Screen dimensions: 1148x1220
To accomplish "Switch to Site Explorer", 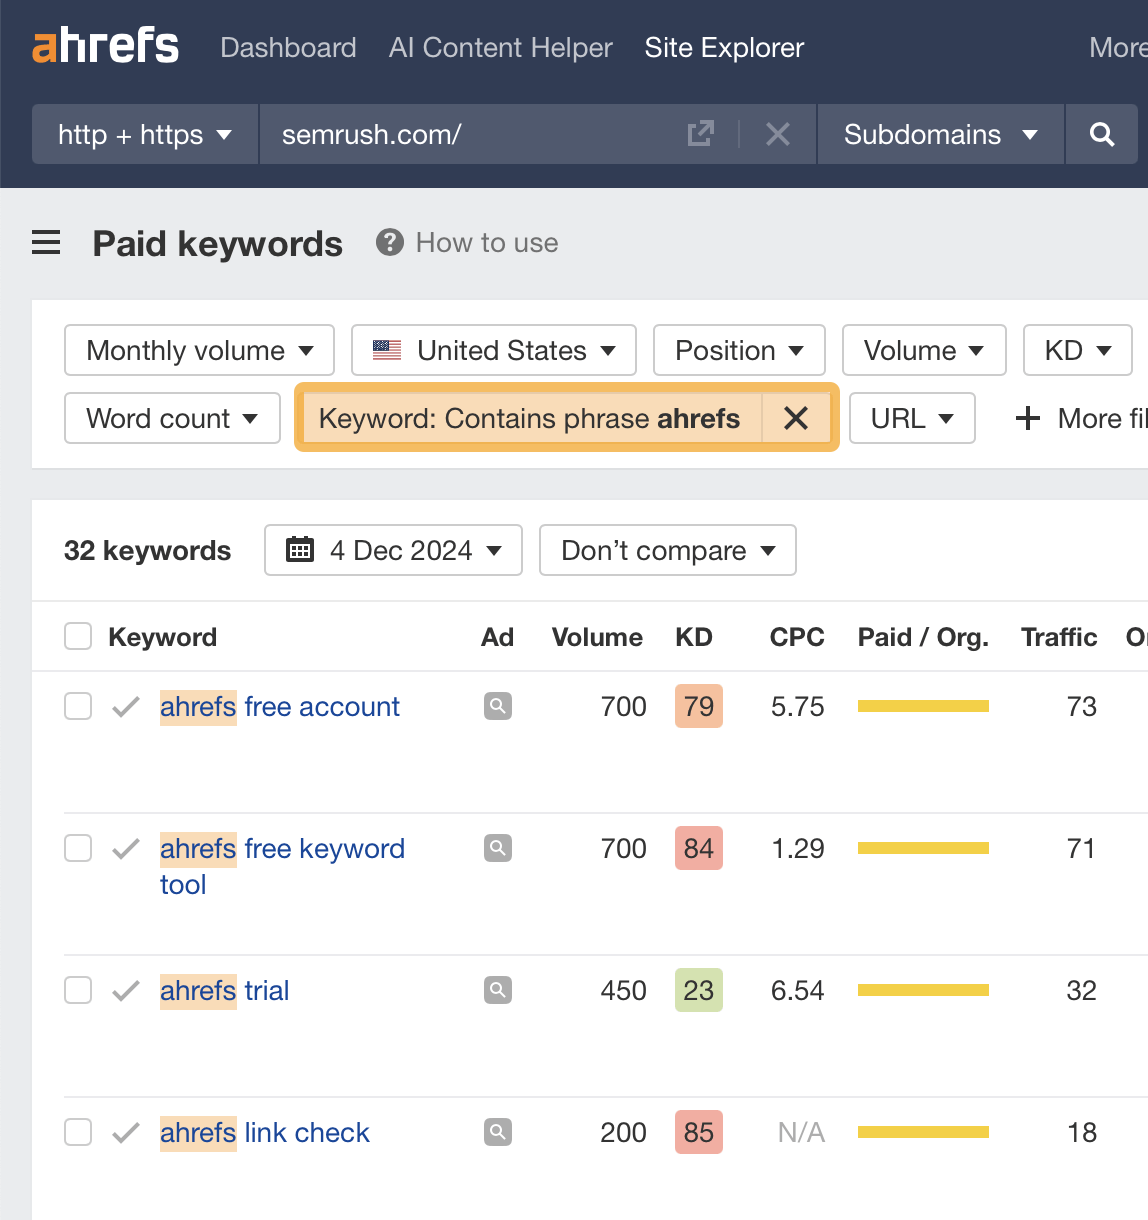I will [723, 47].
